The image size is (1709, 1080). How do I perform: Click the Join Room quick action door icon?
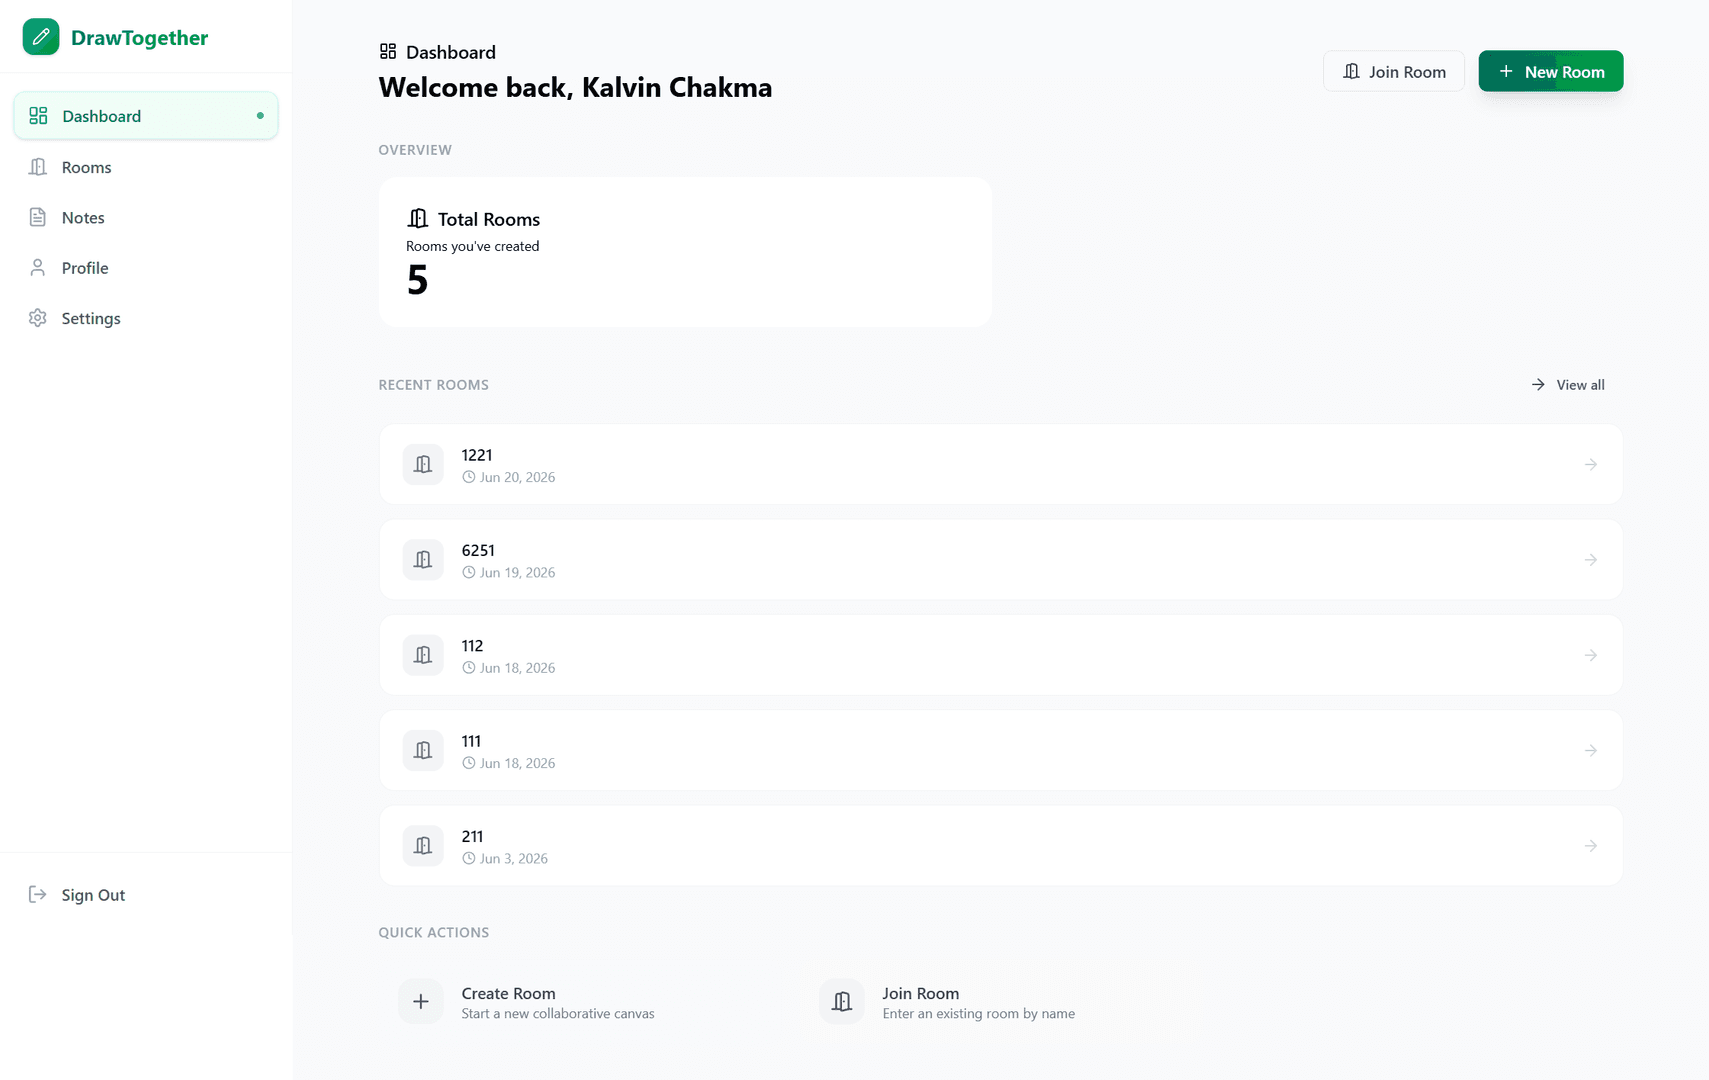[842, 1001]
